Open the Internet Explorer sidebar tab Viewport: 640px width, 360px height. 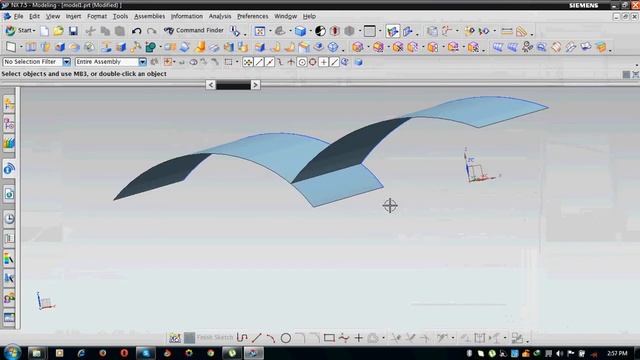tap(9, 194)
